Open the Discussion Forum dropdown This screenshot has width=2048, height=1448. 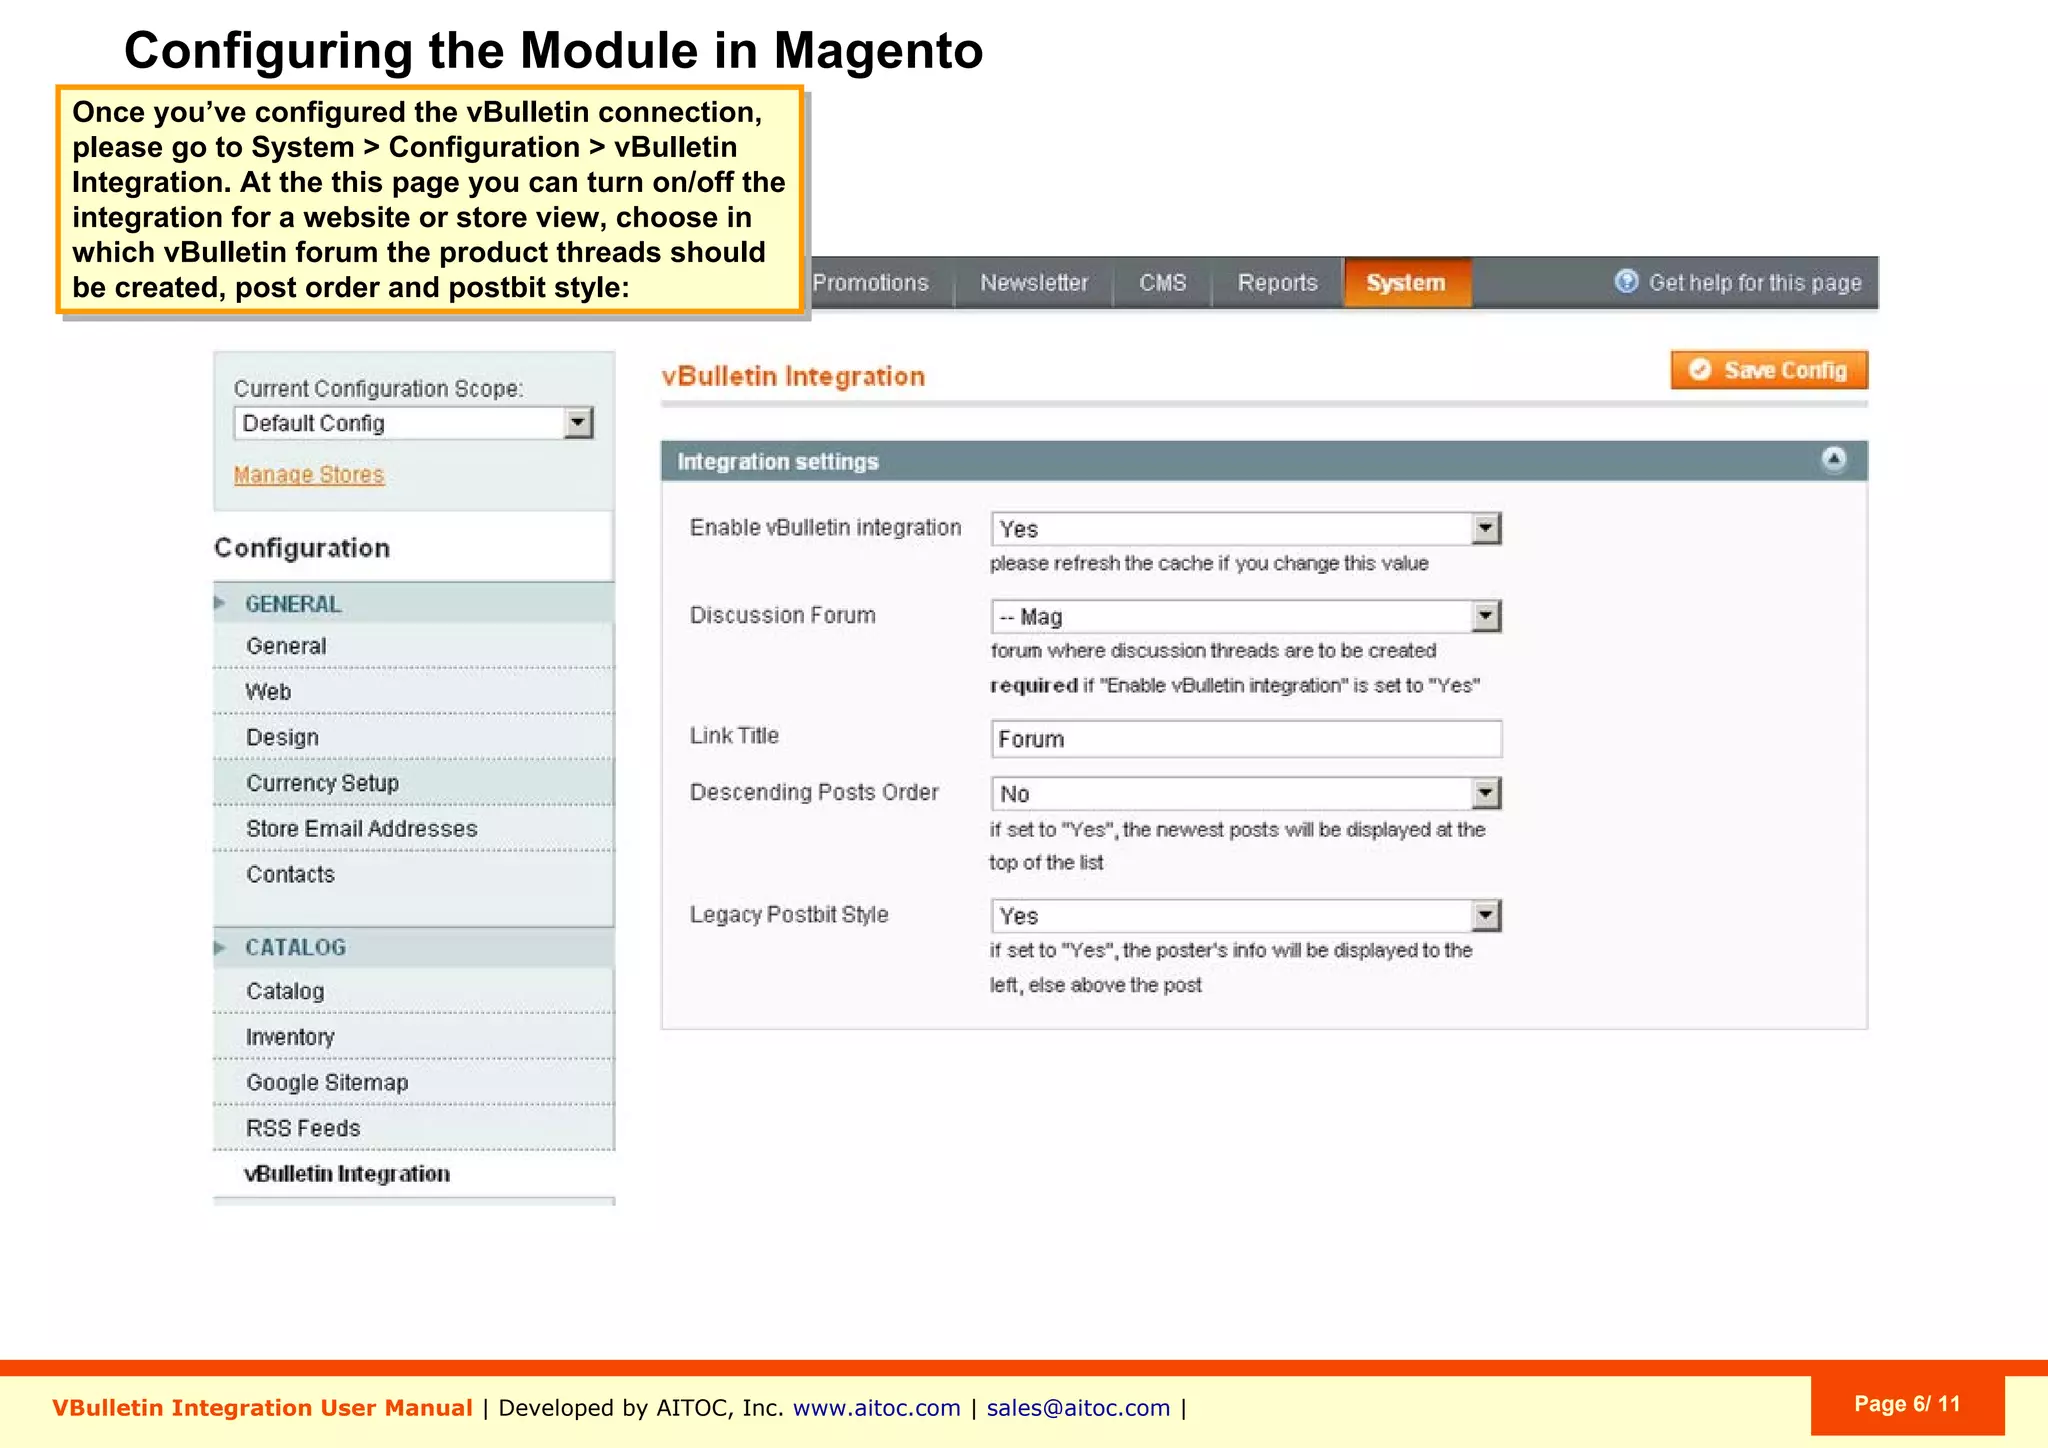1246,616
